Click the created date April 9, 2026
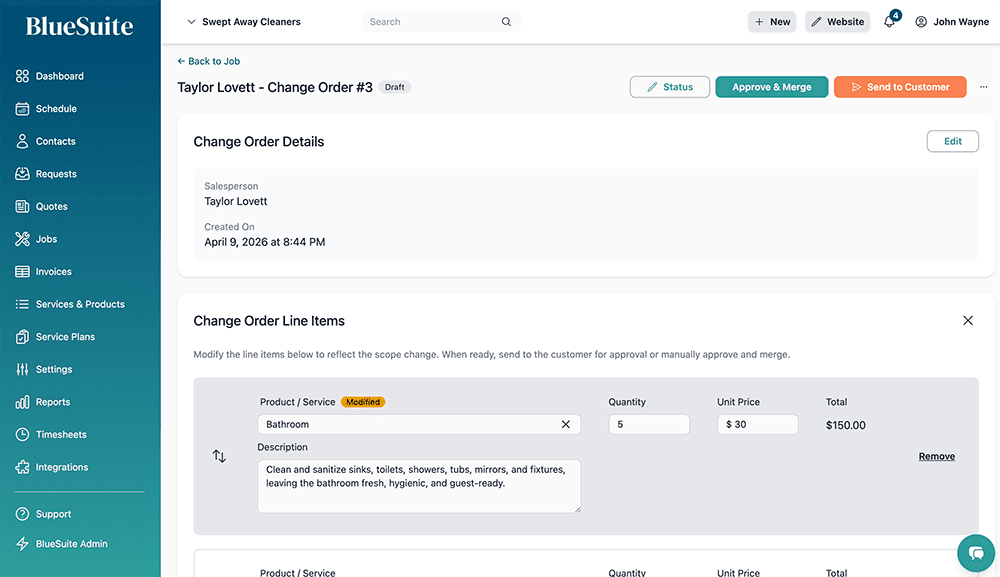 pyautogui.click(x=265, y=242)
